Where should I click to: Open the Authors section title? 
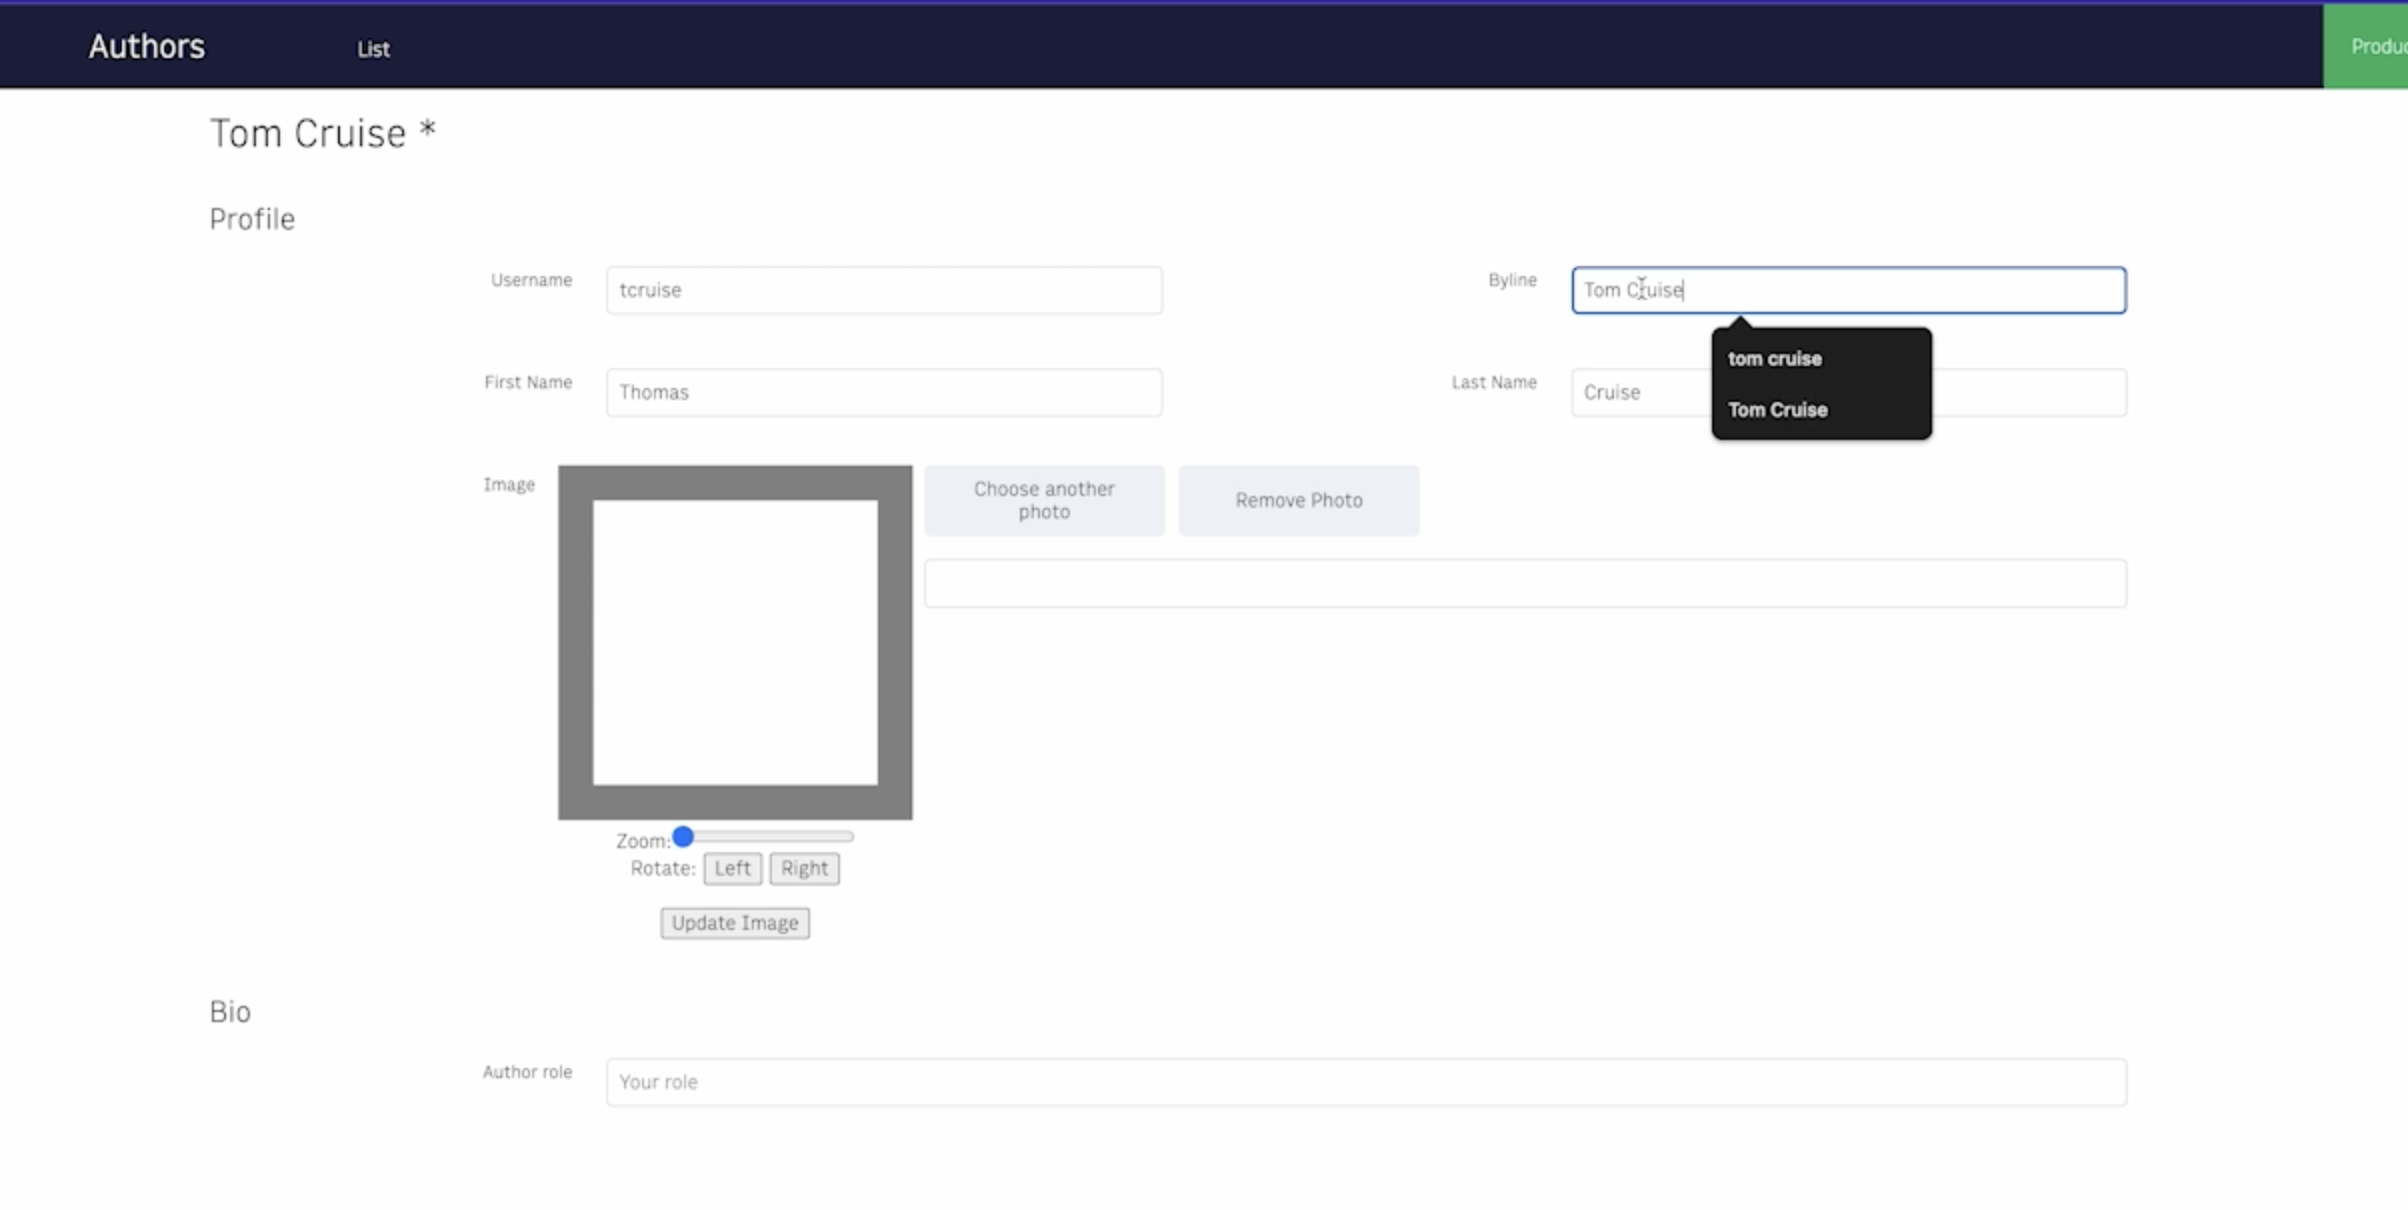click(146, 46)
